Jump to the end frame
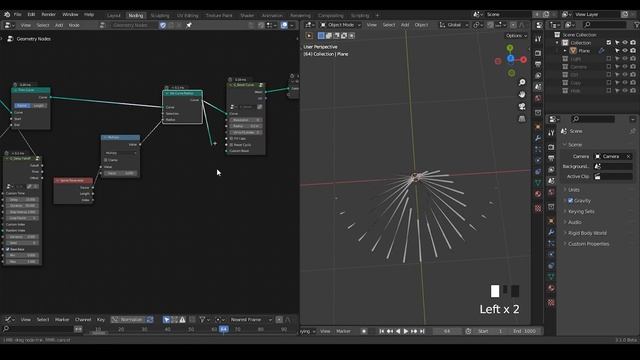 (422, 331)
